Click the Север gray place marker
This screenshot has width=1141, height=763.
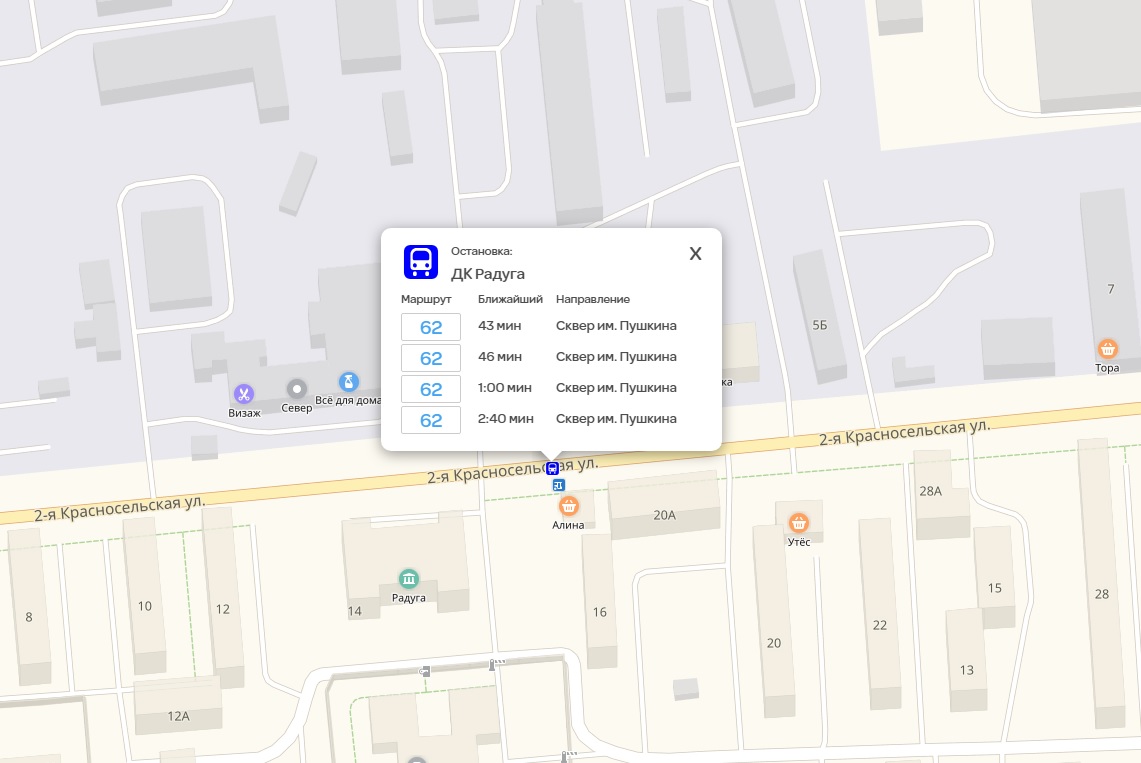point(296,389)
